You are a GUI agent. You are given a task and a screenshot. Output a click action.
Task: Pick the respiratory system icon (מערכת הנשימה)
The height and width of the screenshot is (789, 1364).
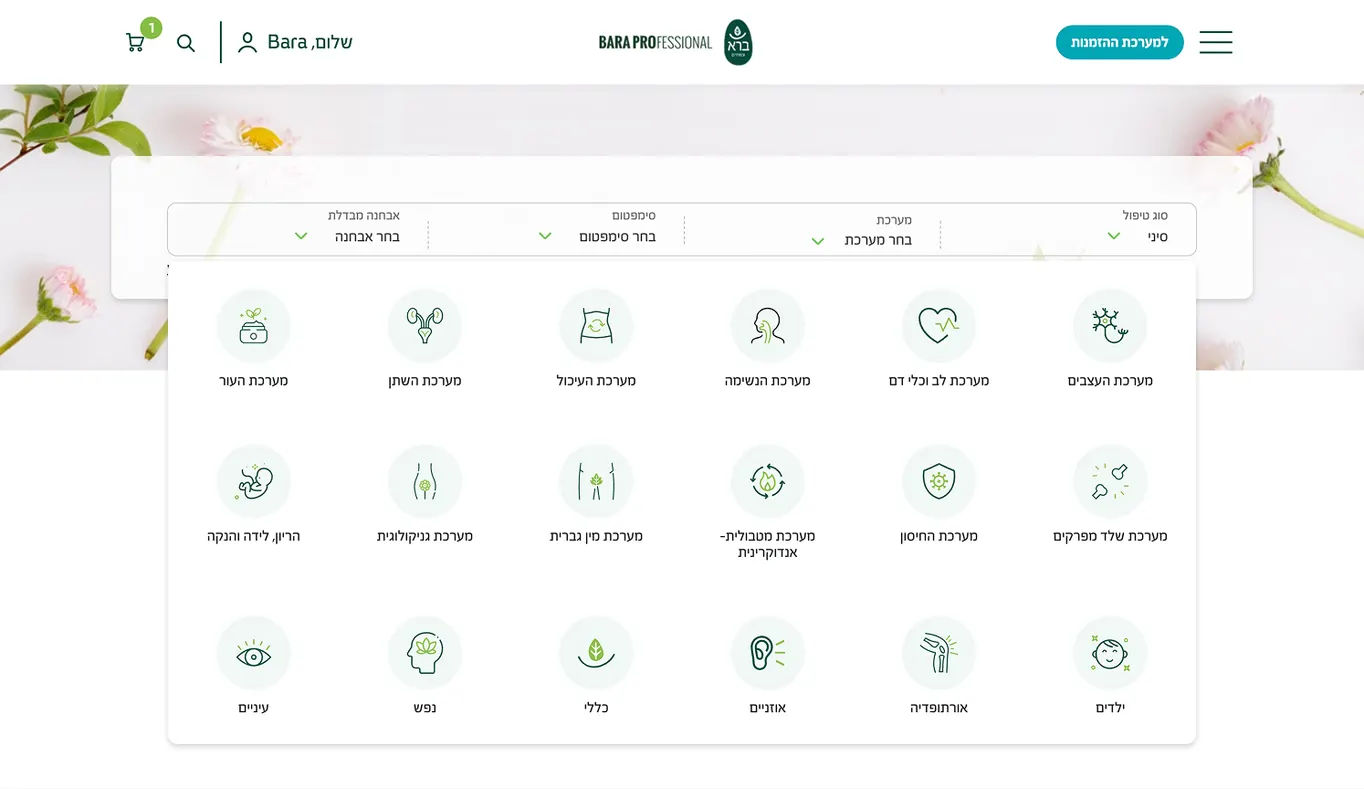click(767, 326)
